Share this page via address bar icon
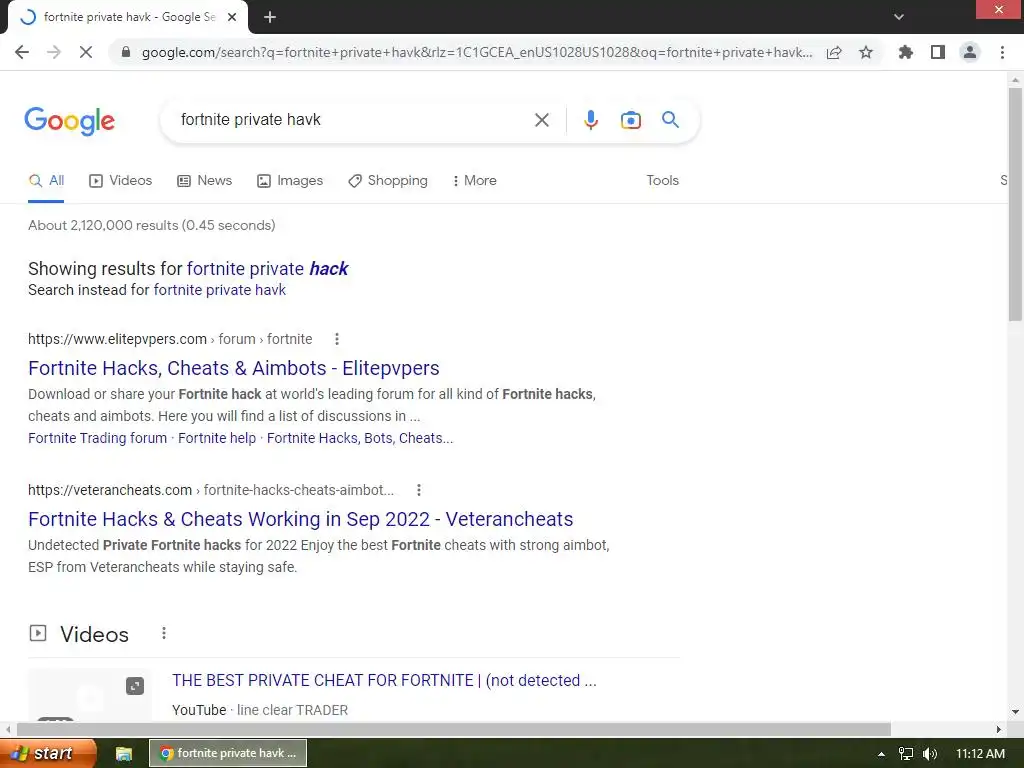The image size is (1024, 768). coord(834,52)
